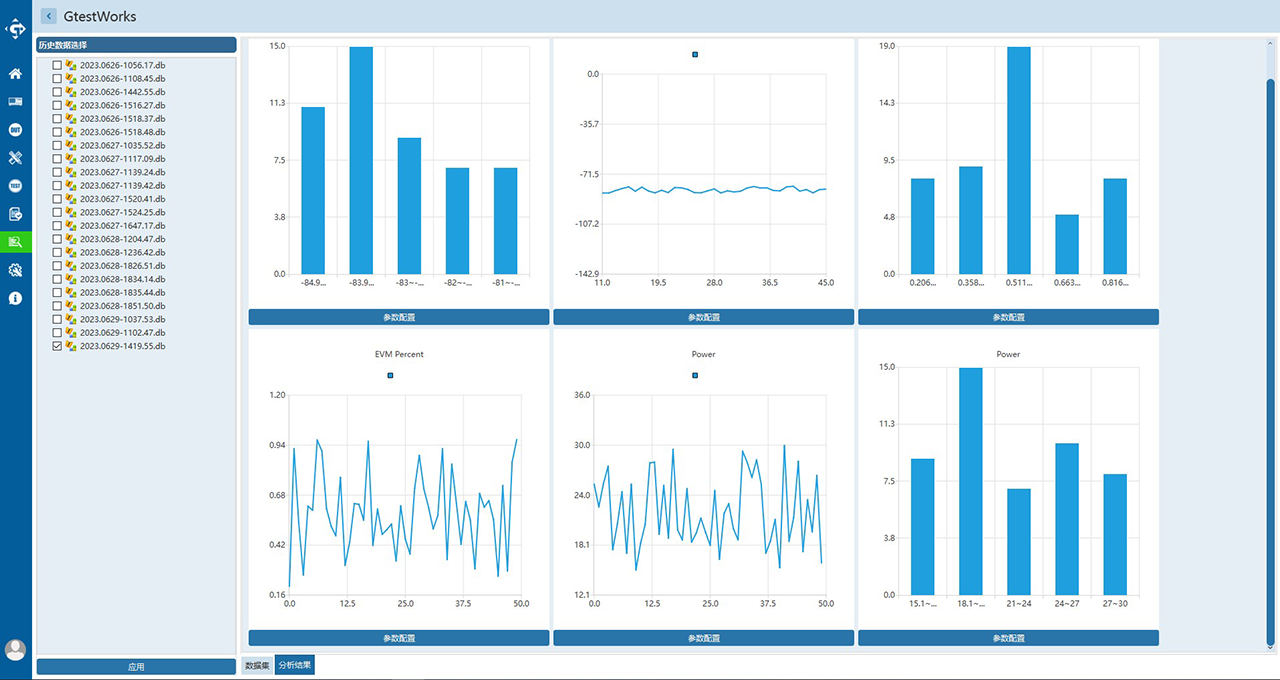1280x680 pixels.
Task: Open the report checklist sidebar icon
Action: click(15, 214)
